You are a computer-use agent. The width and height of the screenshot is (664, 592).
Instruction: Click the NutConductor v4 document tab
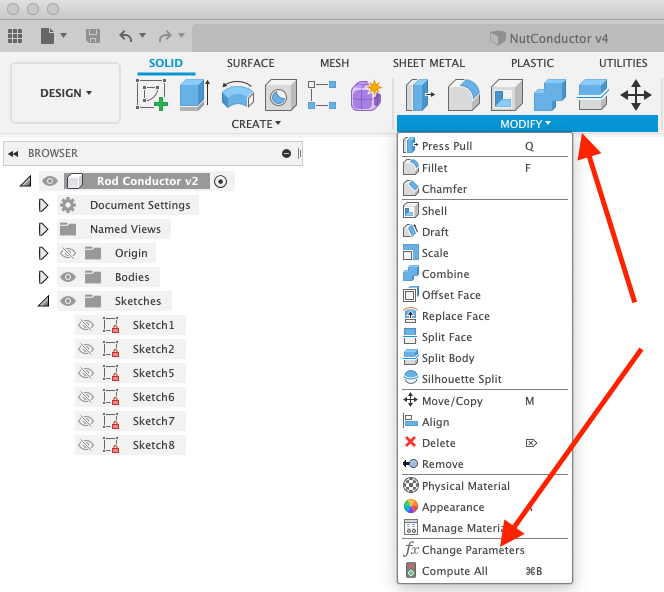(550, 39)
